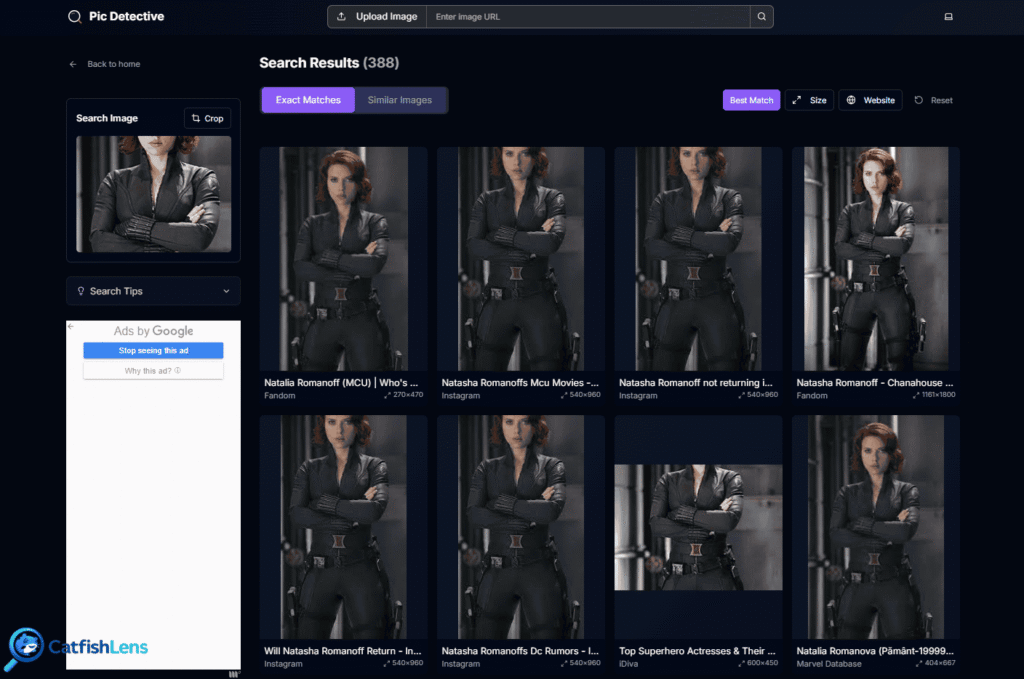The image size is (1024, 679).
Task: Click title 'Will Natasha Romanoff Return - In...'
Action: [x=342, y=651]
